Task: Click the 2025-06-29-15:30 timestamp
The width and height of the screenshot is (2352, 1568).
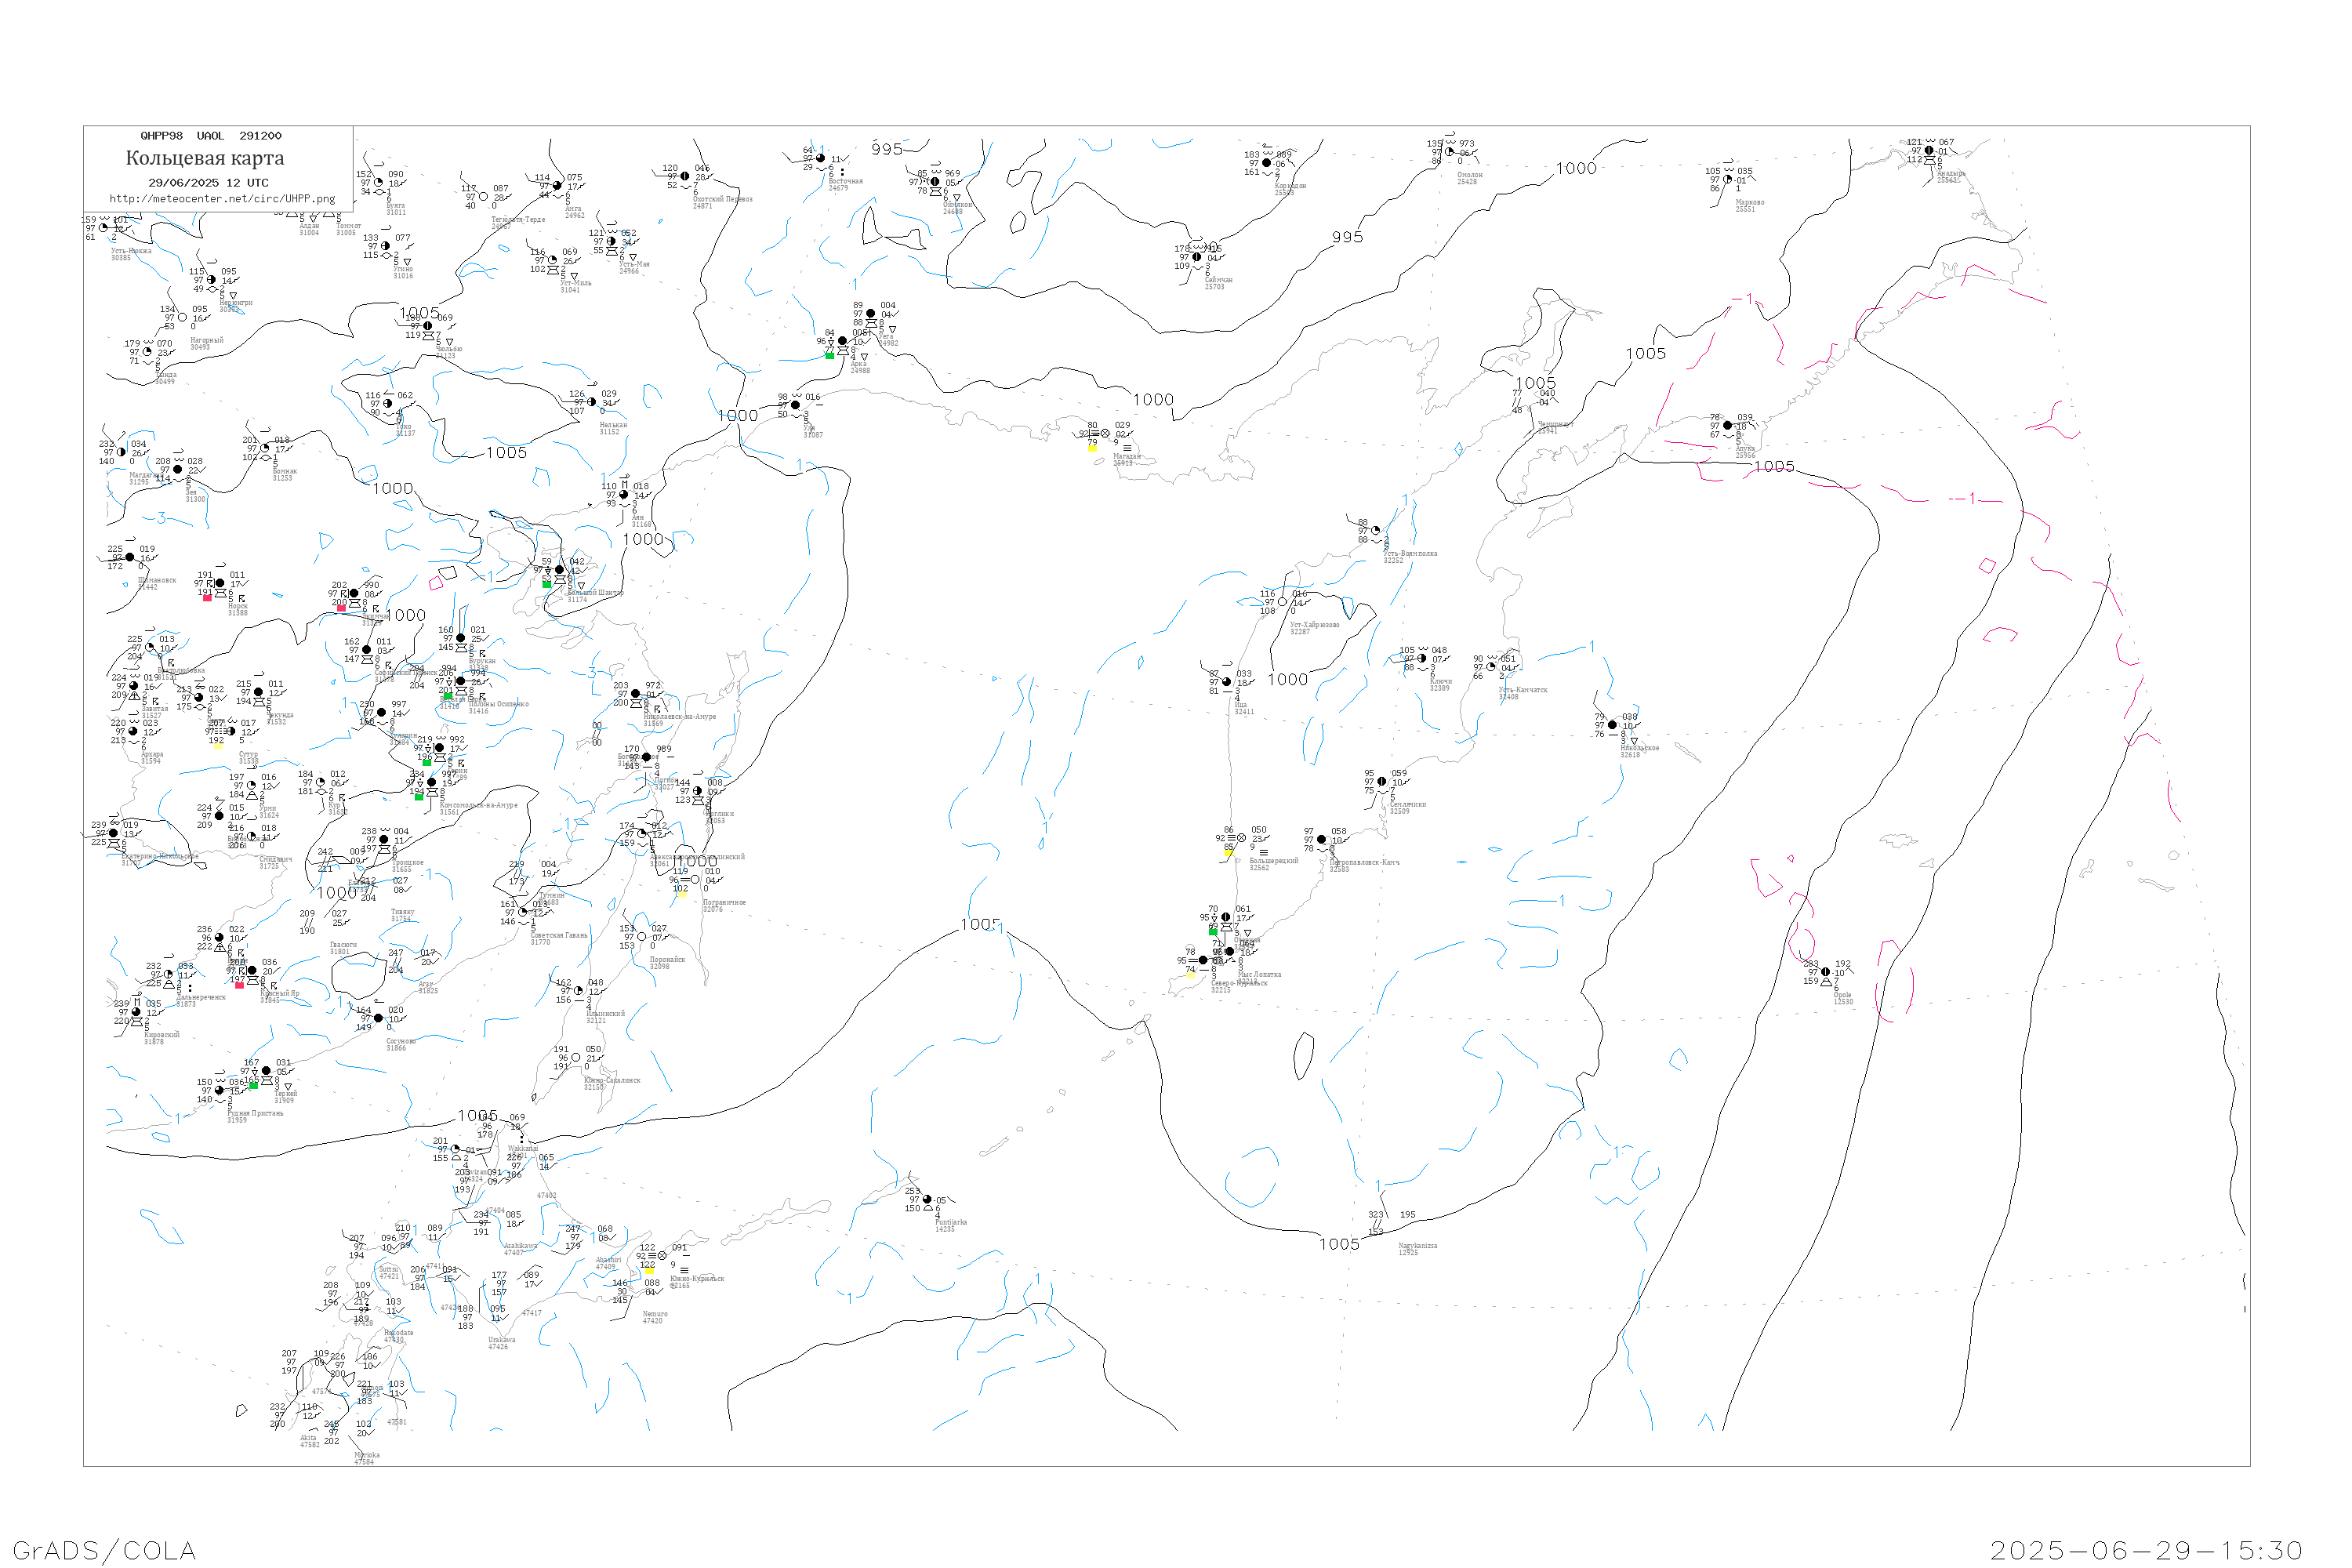Action: [x=2146, y=1550]
